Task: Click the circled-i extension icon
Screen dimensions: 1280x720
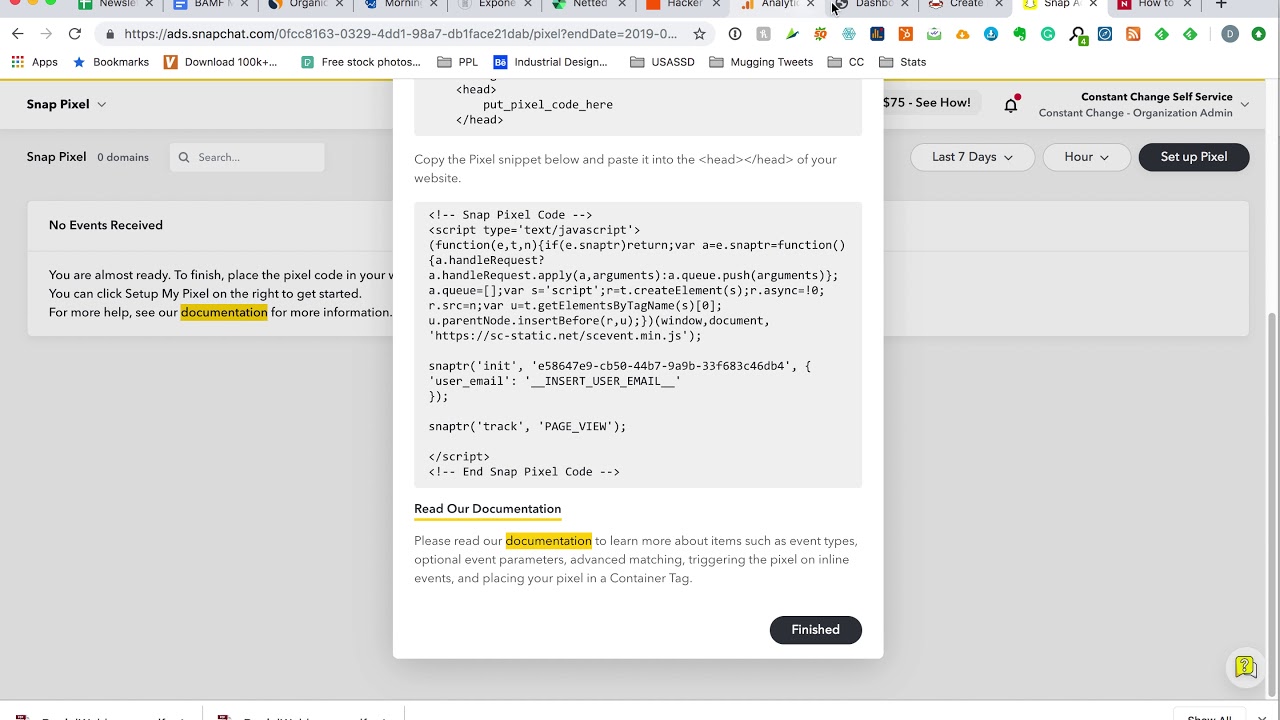Action: pyautogui.click(x=735, y=34)
